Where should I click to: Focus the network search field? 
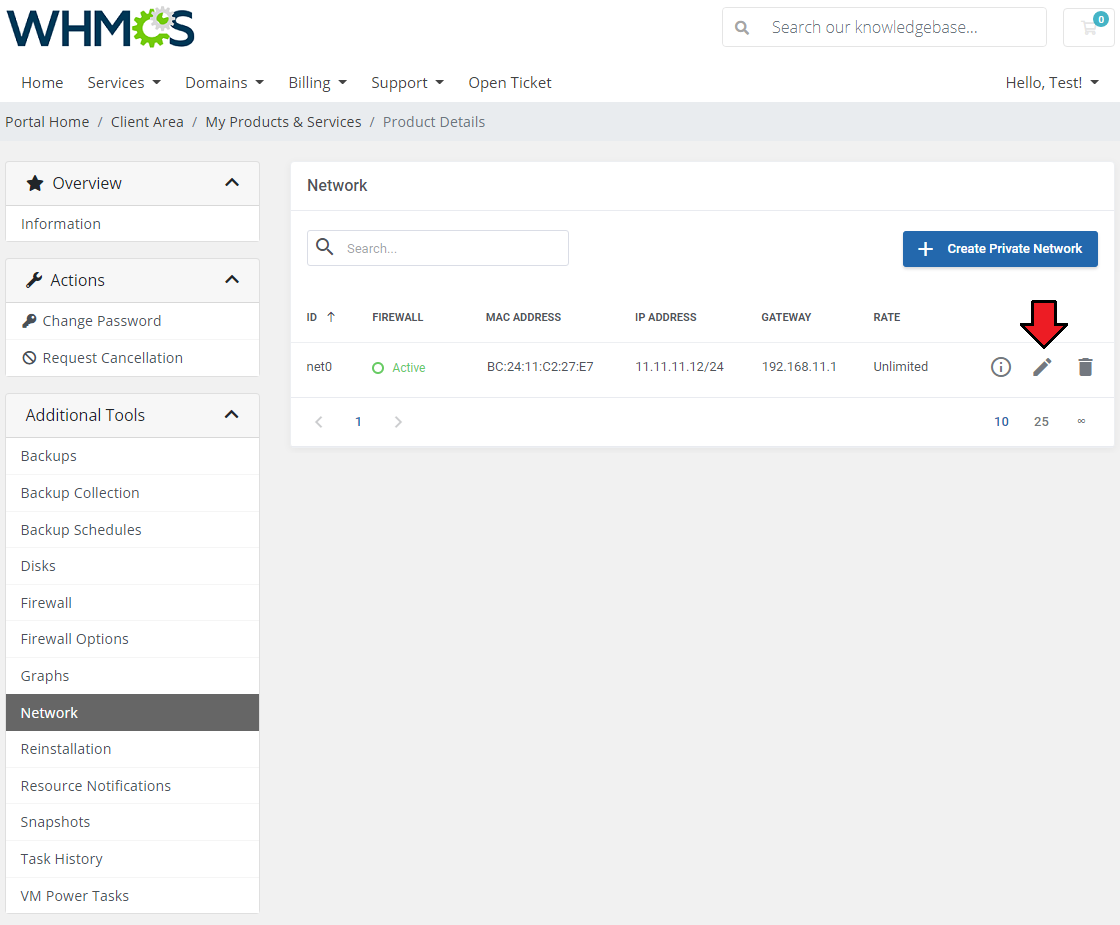(438, 248)
